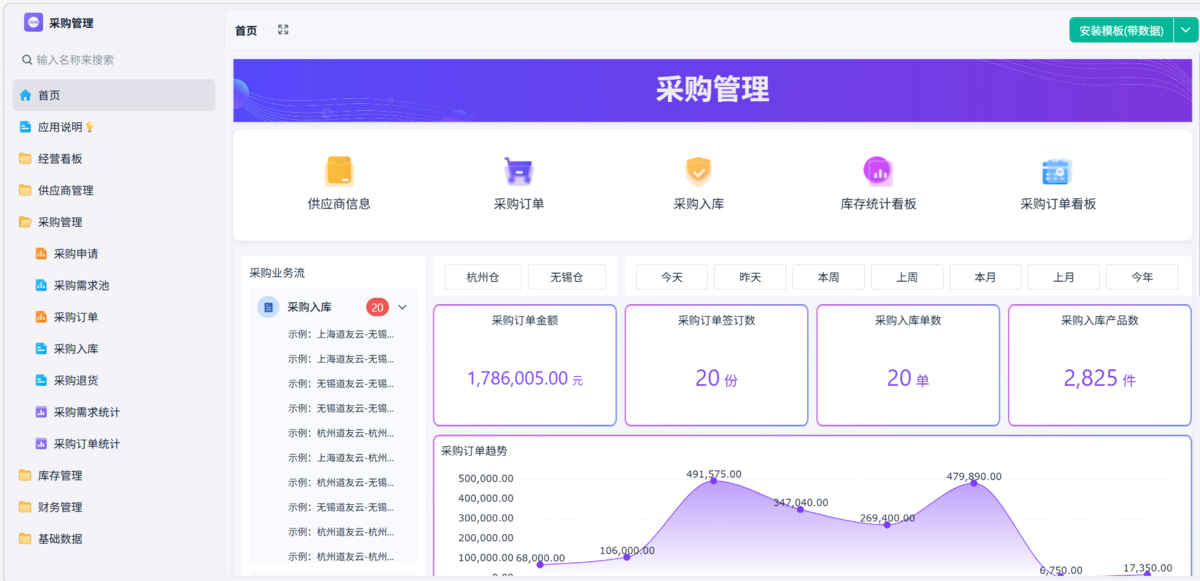Click the folder icon of 财务管理
The width and height of the screenshot is (1200, 581).
25,507
